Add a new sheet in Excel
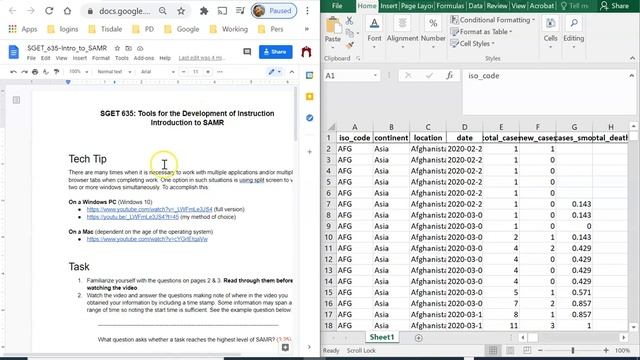Image resolution: width=640 pixels, height=360 pixels. point(418,338)
